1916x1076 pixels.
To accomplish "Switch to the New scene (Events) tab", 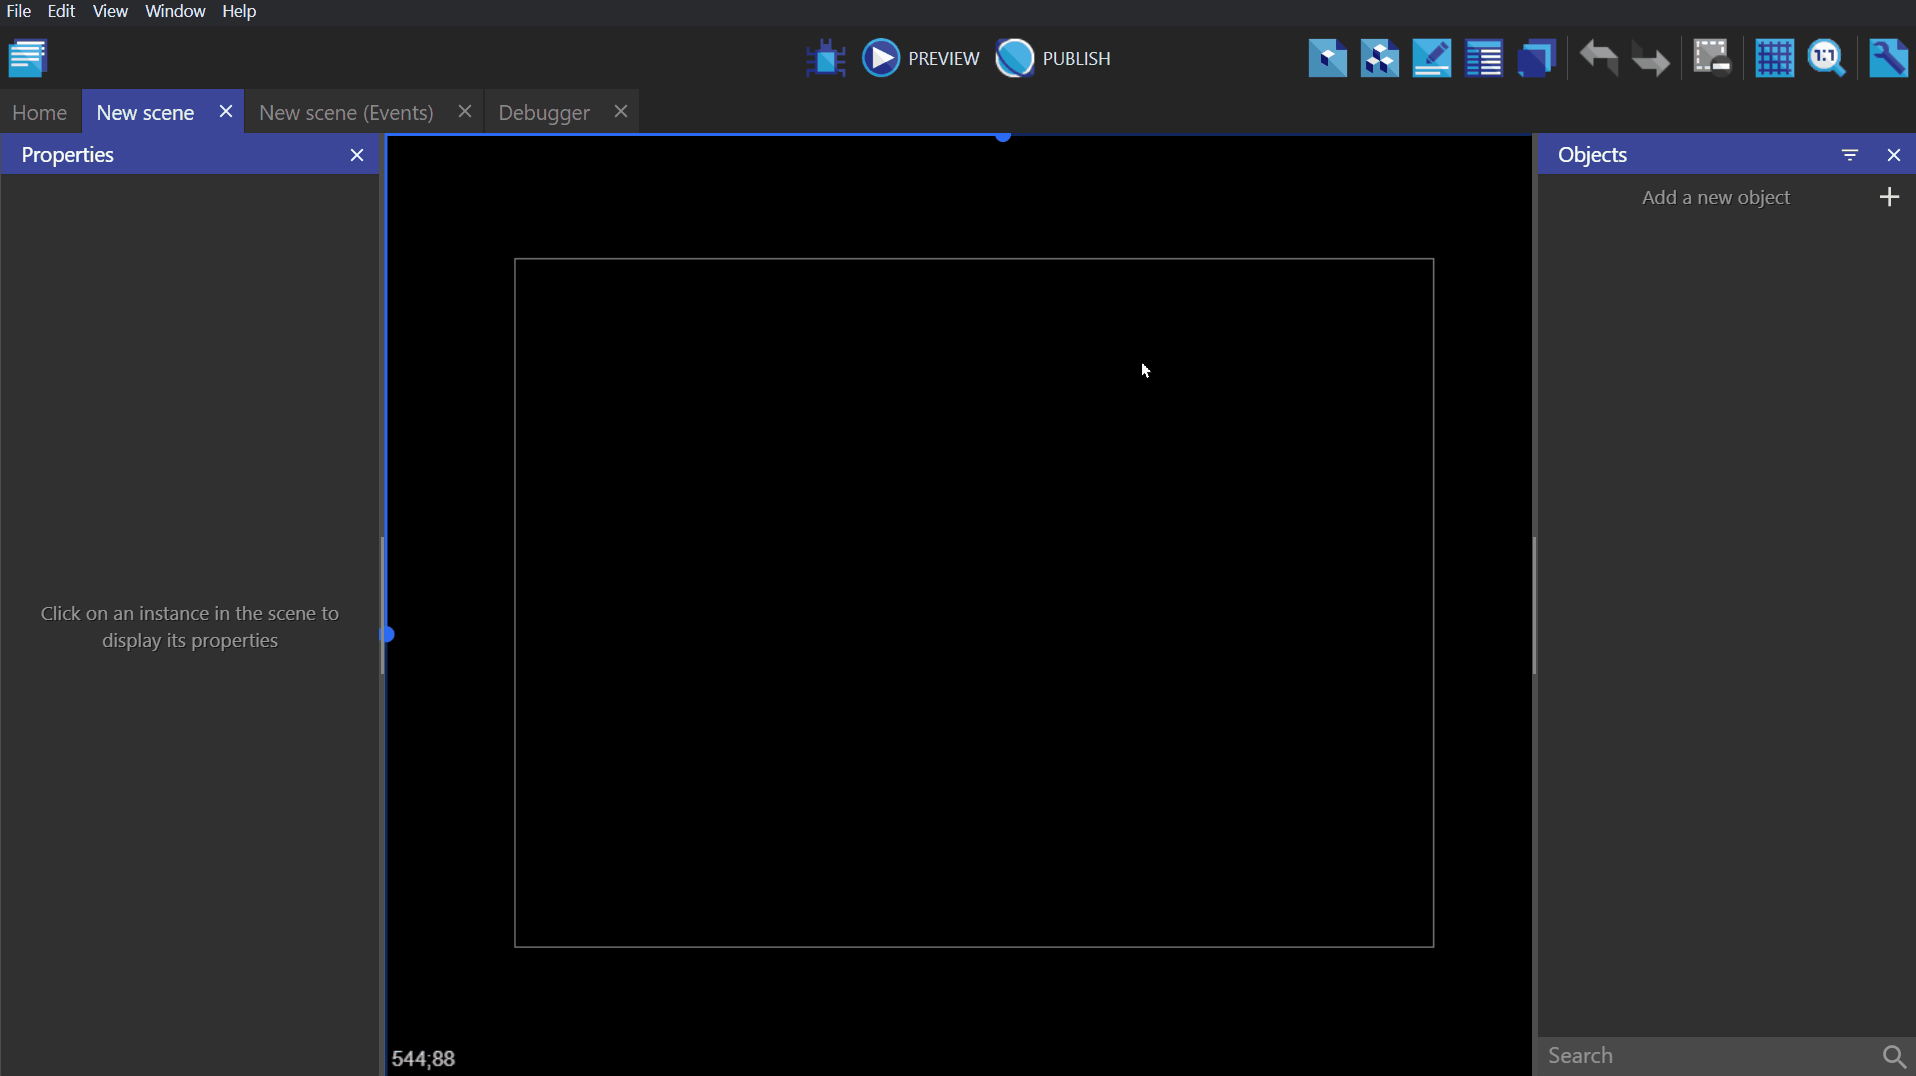I will pos(346,112).
